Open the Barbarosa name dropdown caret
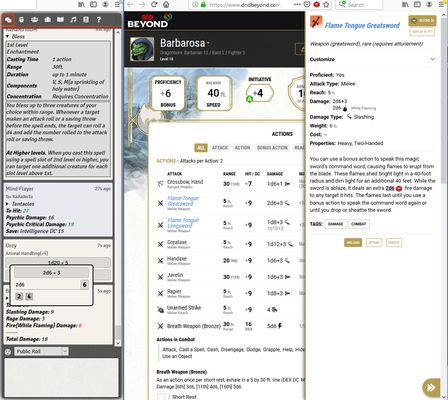Viewport: 448px width, 400px height. coord(208,43)
